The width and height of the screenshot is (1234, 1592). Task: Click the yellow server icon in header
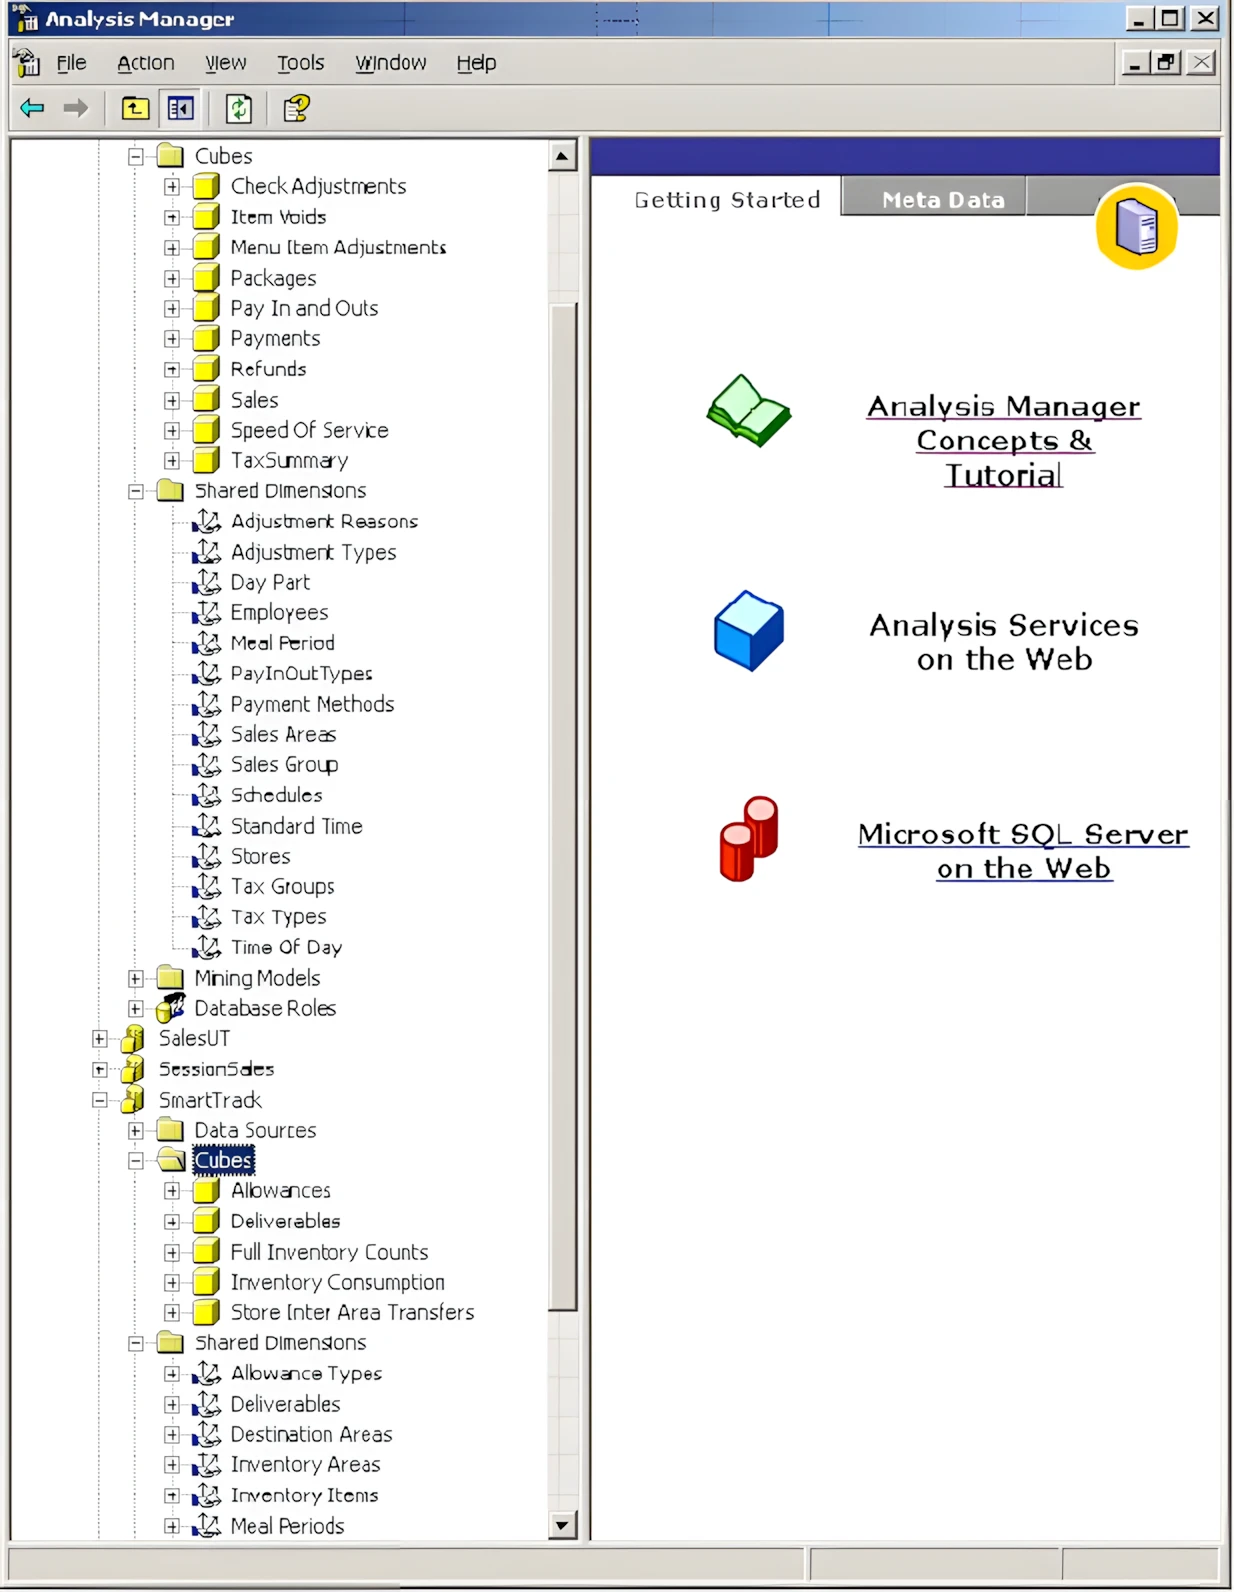click(x=1136, y=227)
